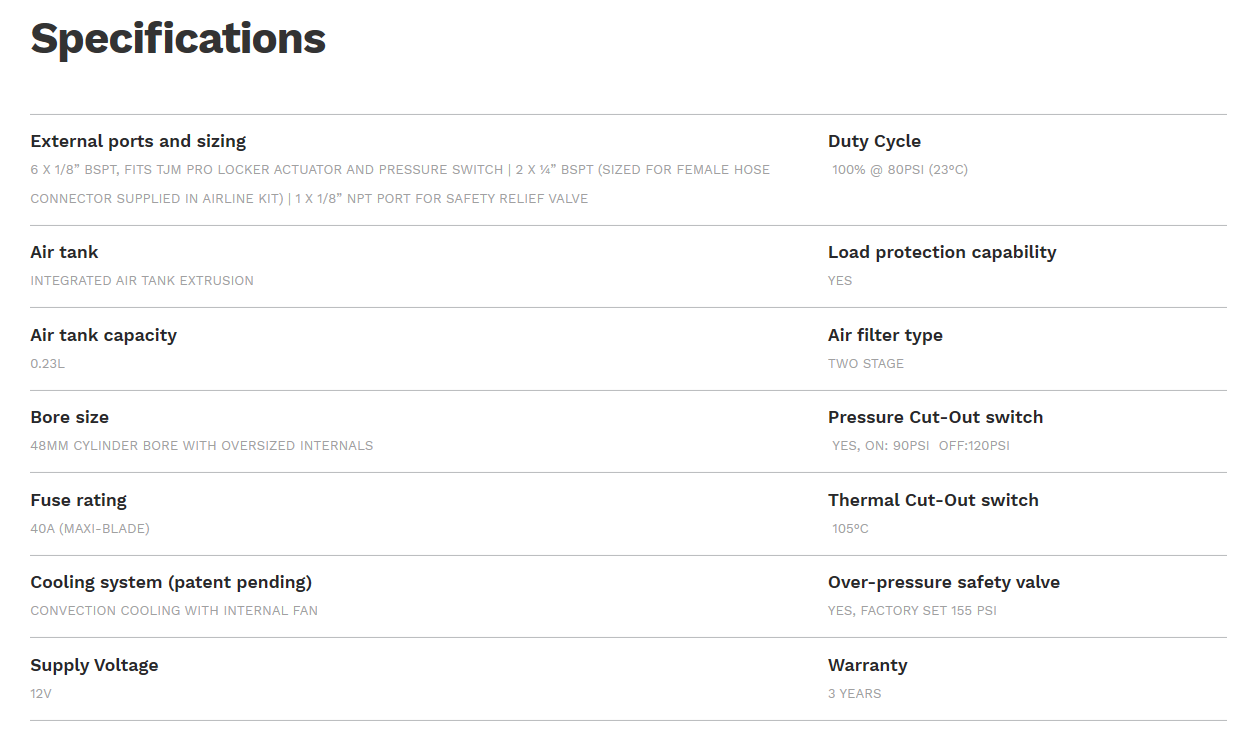Click the Supply Voltage label
Screen dimensions: 1257x743
click(x=94, y=665)
